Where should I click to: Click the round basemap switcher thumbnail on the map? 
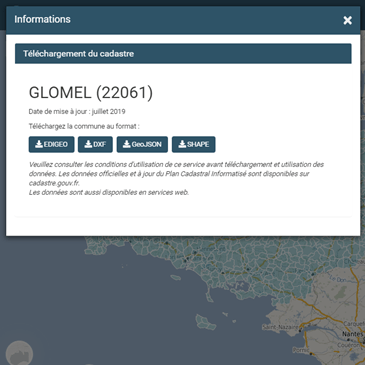(19, 354)
